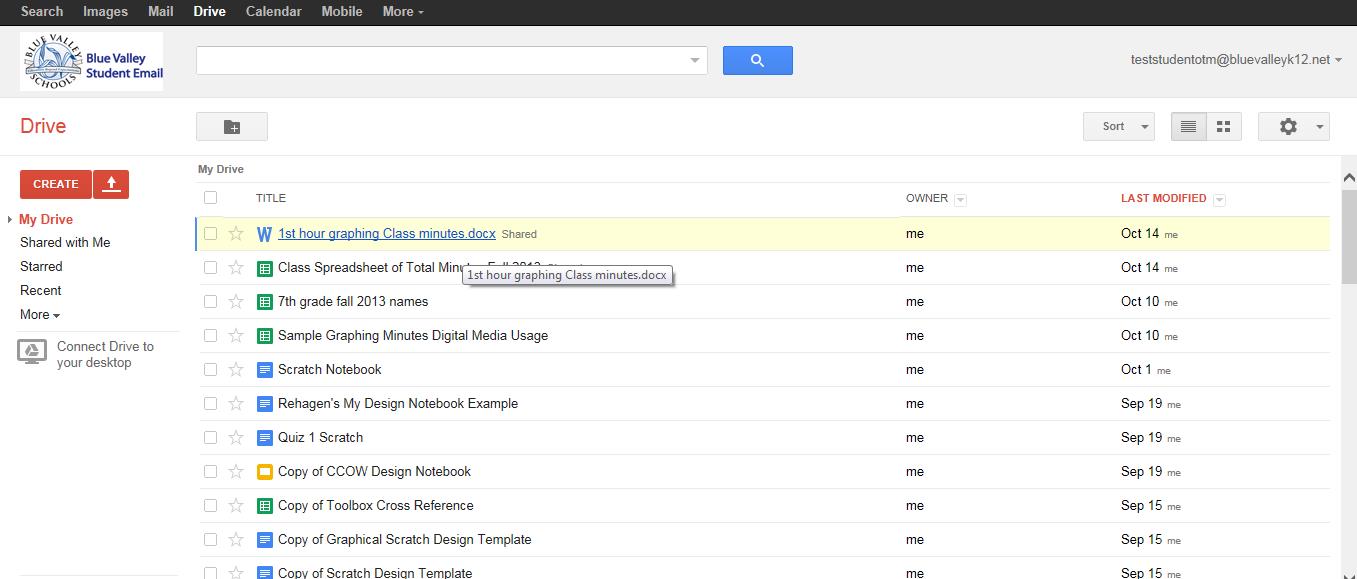
Task: Expand the My Drive folder tree arrow
Action: [9, 220]
